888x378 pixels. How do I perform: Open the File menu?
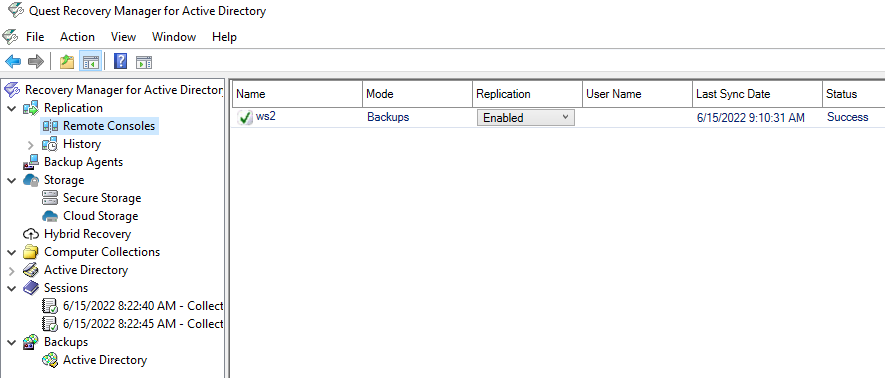point(35,37)
